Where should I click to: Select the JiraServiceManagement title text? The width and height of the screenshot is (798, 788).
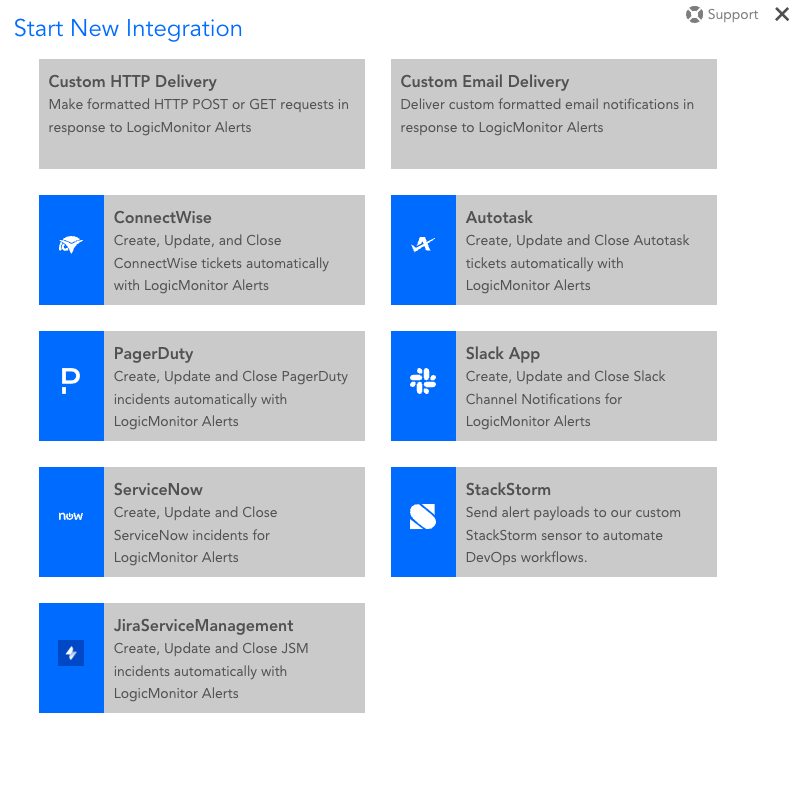(x=204, y=625)
